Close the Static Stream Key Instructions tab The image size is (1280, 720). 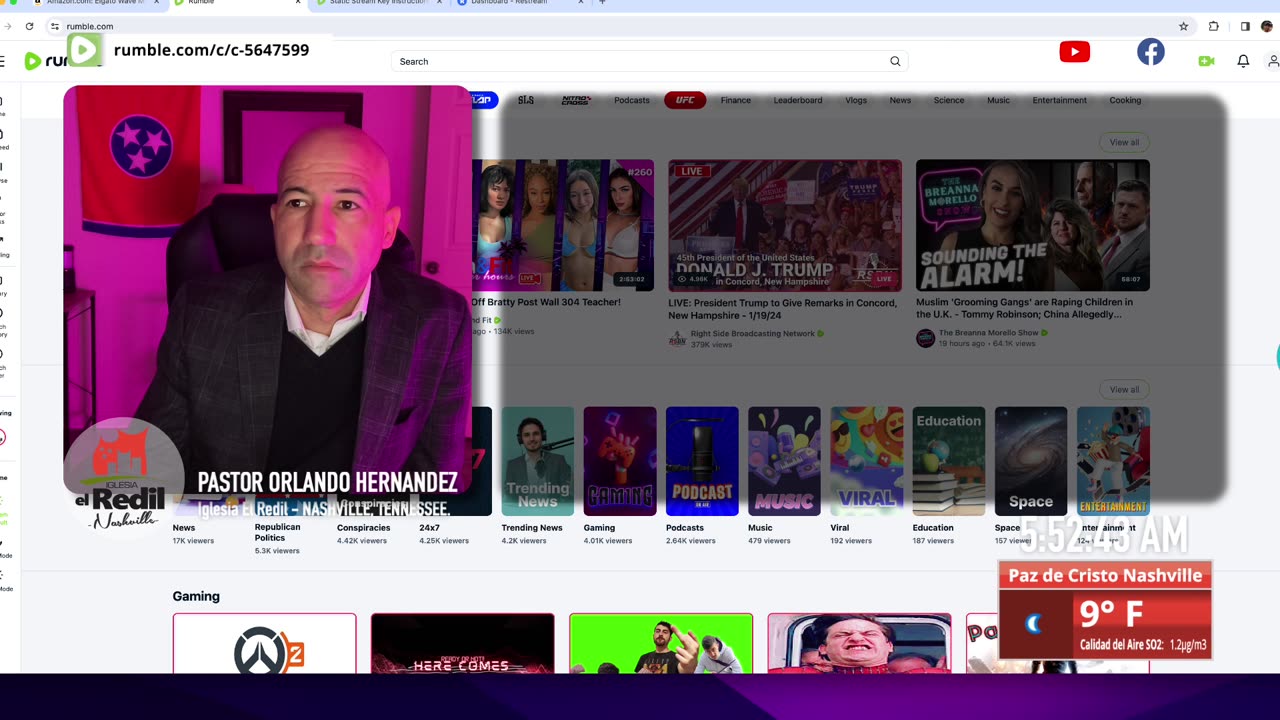439,3
